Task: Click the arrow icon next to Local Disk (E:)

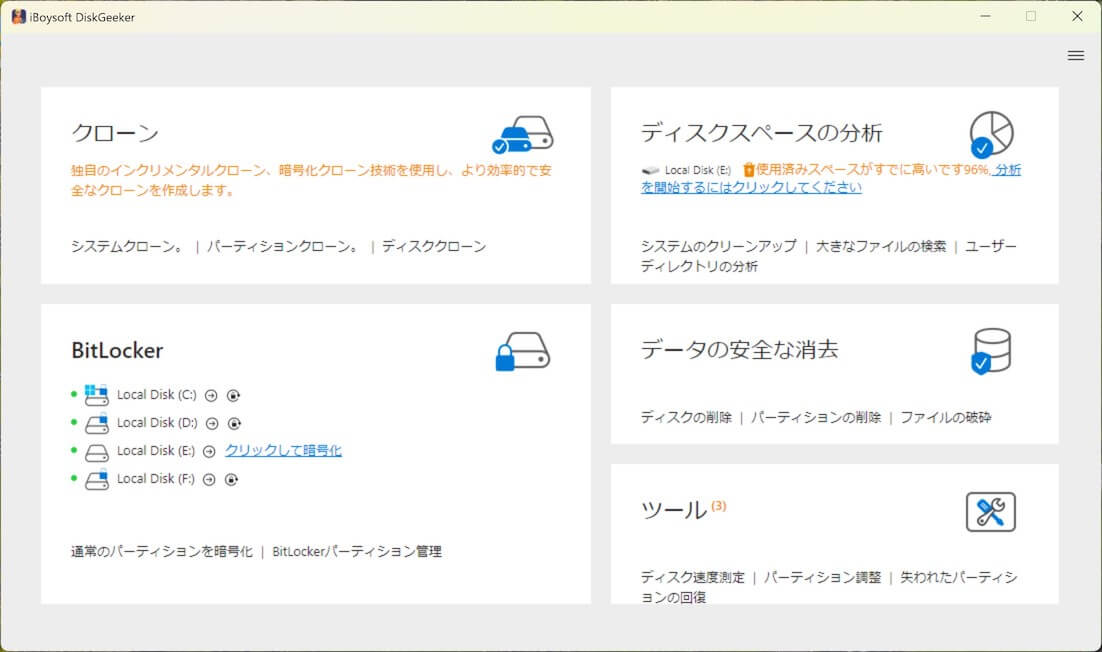Action: [x=209, y=452]
